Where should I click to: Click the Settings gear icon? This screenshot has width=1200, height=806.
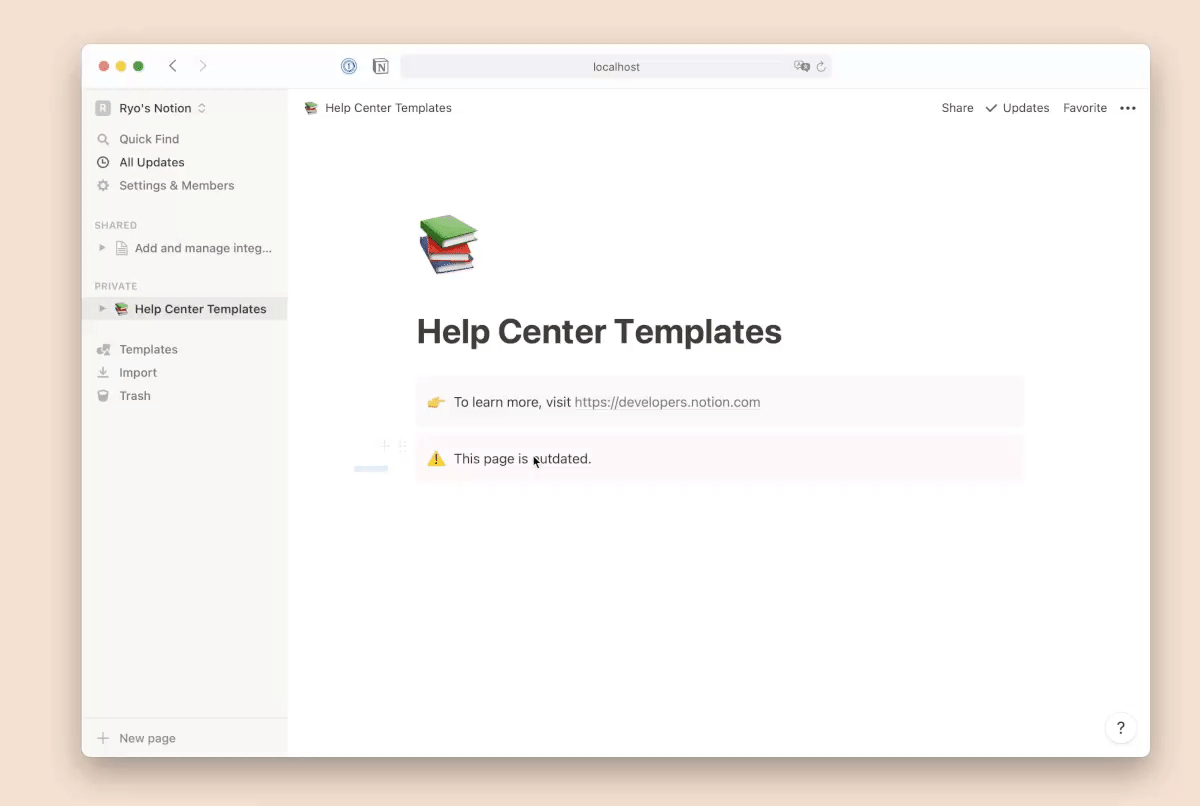103,185
